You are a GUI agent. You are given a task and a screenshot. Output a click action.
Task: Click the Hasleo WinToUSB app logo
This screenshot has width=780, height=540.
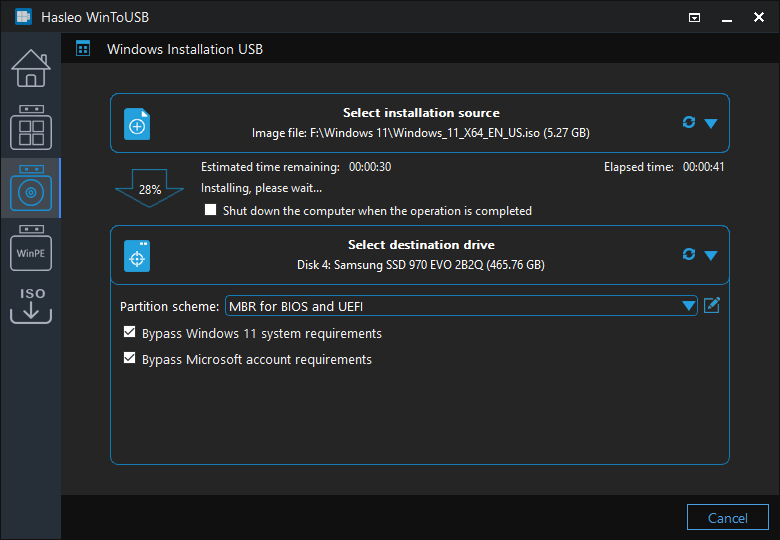click(23, 17)
